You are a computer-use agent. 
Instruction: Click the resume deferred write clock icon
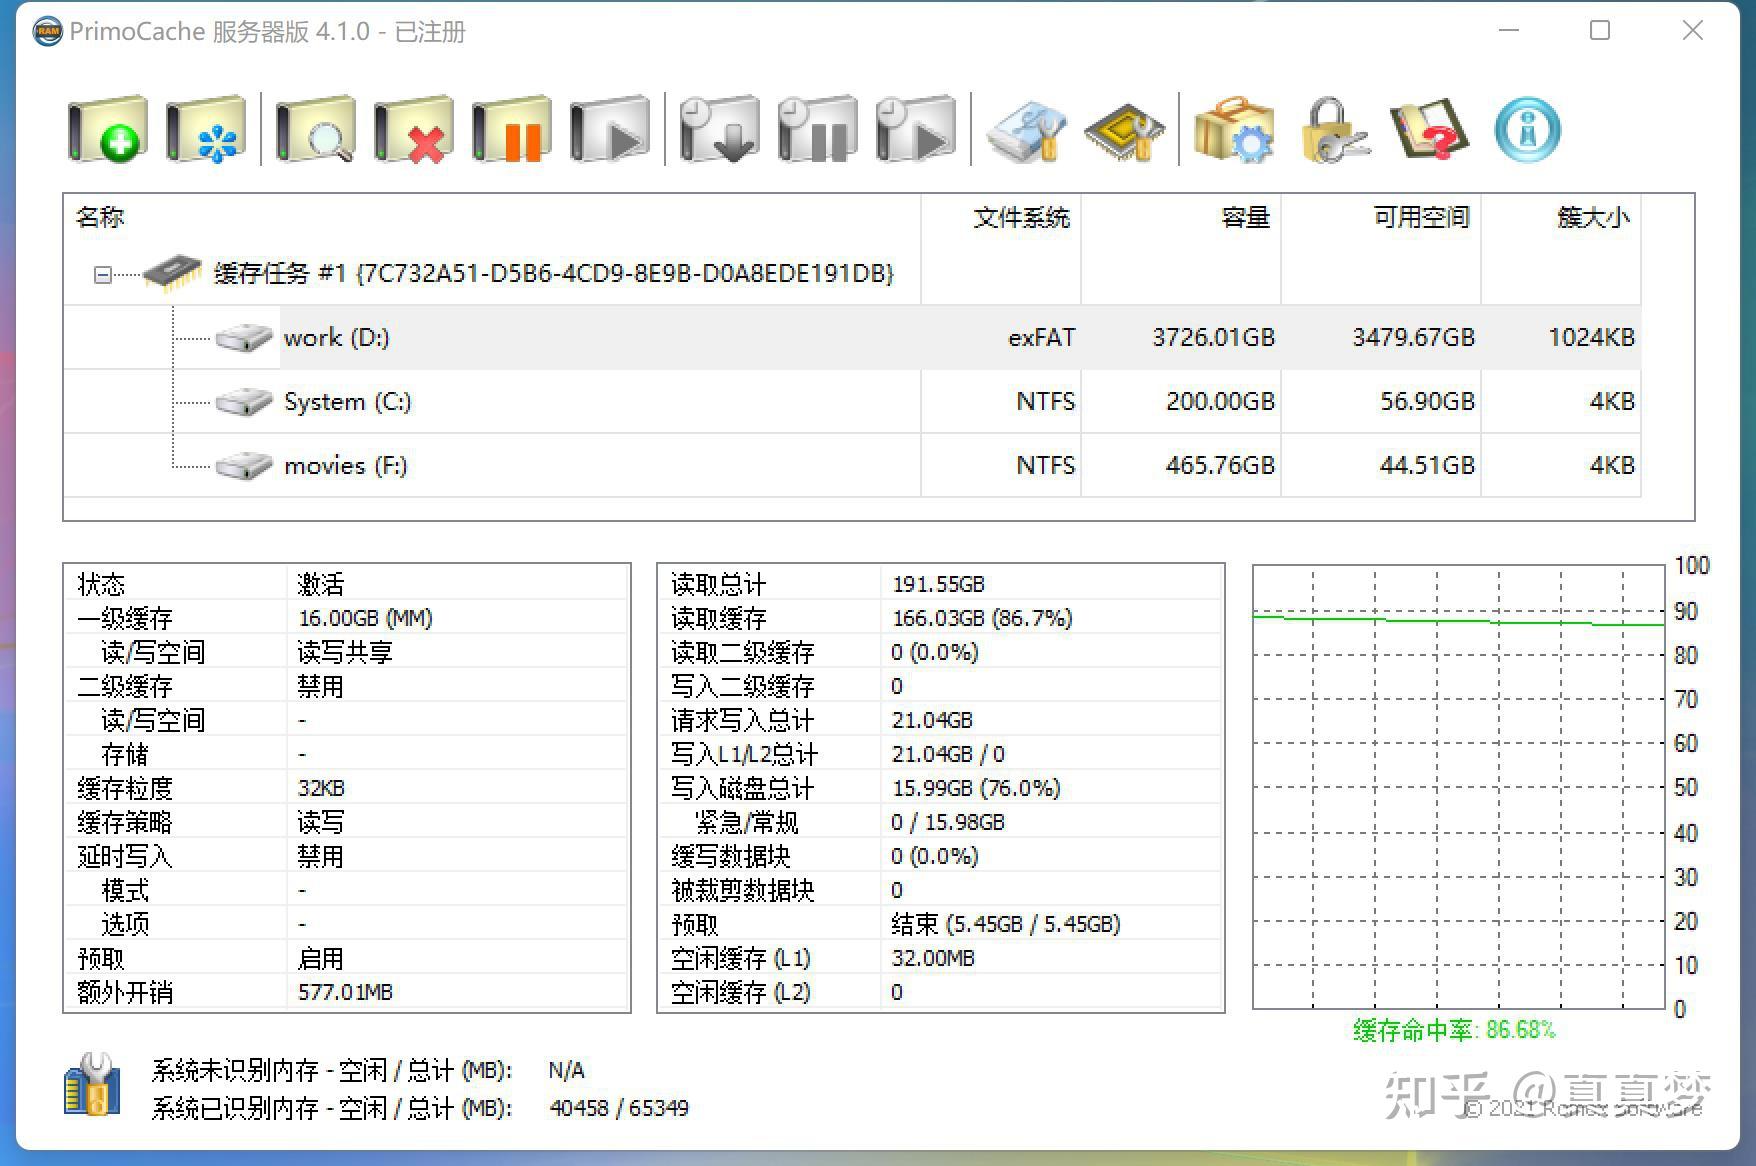tap(915, 130)
